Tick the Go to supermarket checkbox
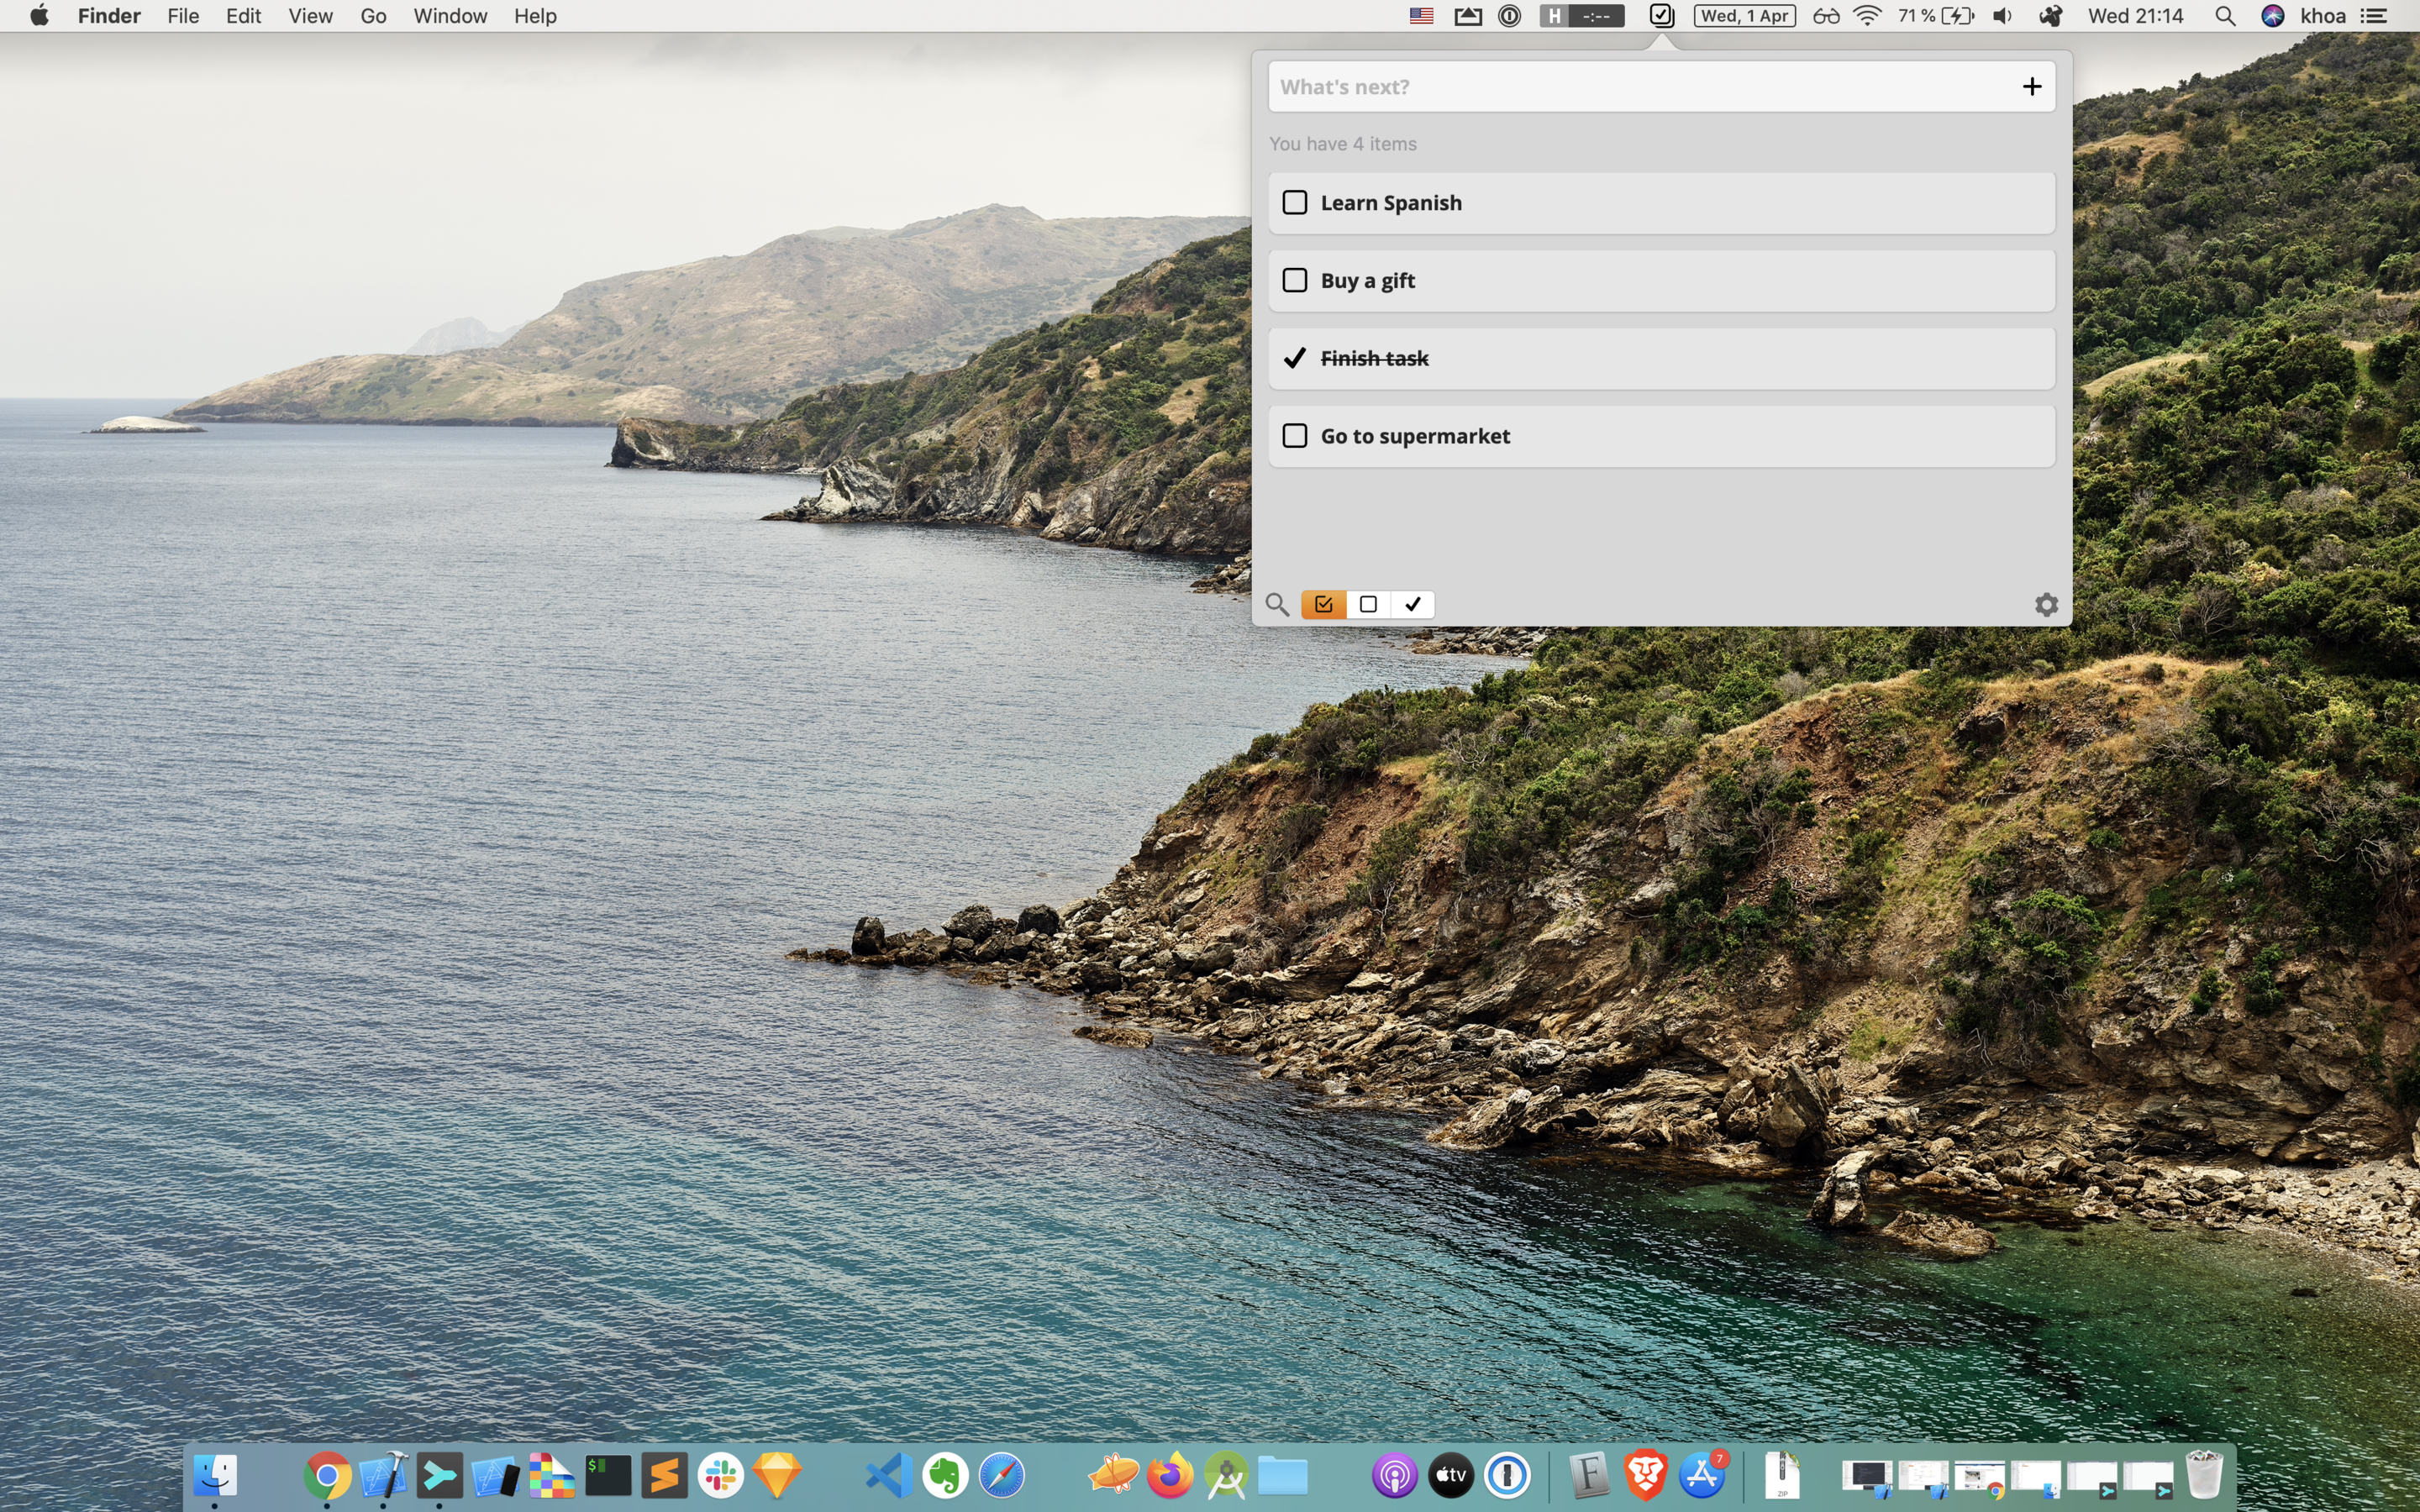 coord(1294,436)
